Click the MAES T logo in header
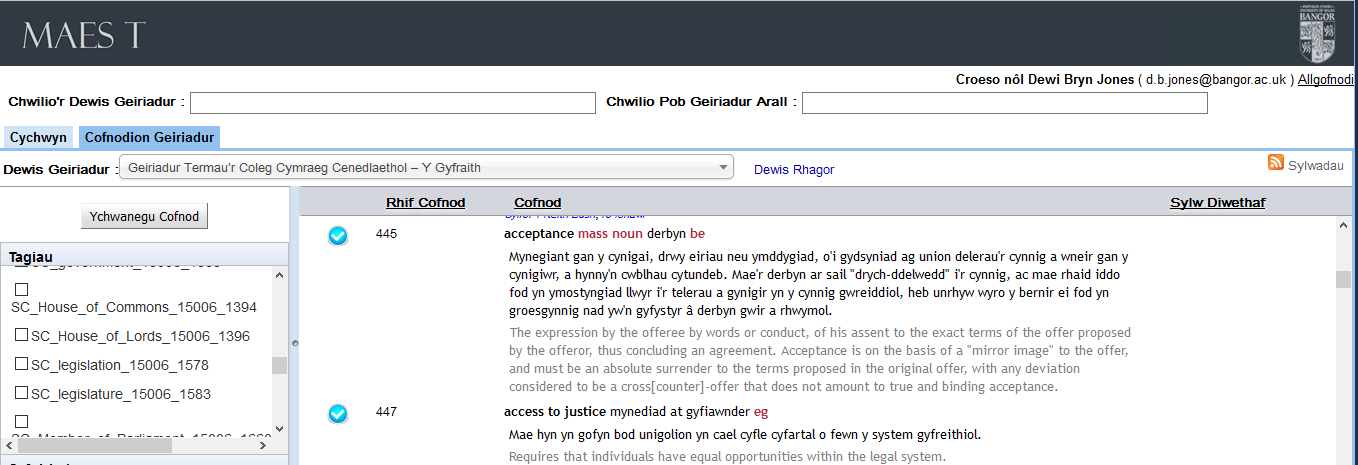Viewport: 1358px width, 465px height. point(84,35)
